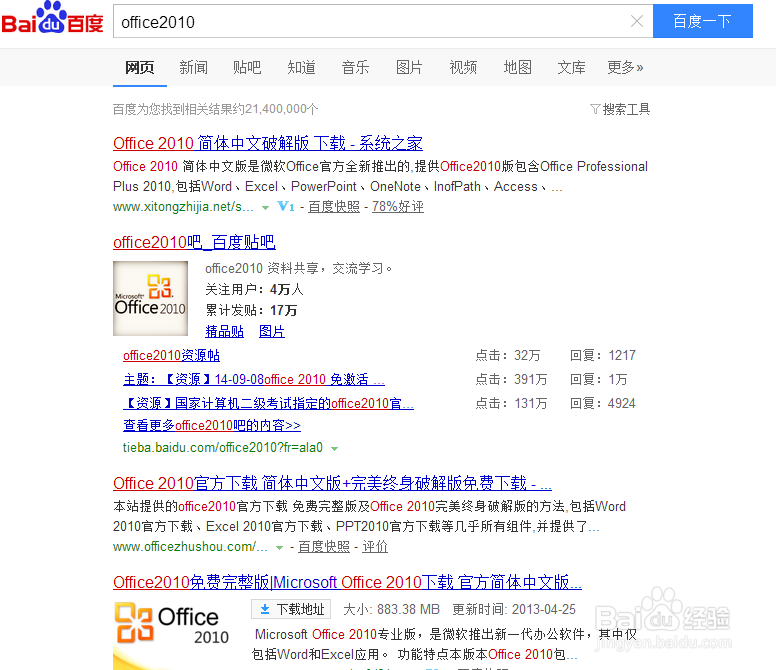Switch to the 图片 tab
776x670 pixels.
coord(409,67)
